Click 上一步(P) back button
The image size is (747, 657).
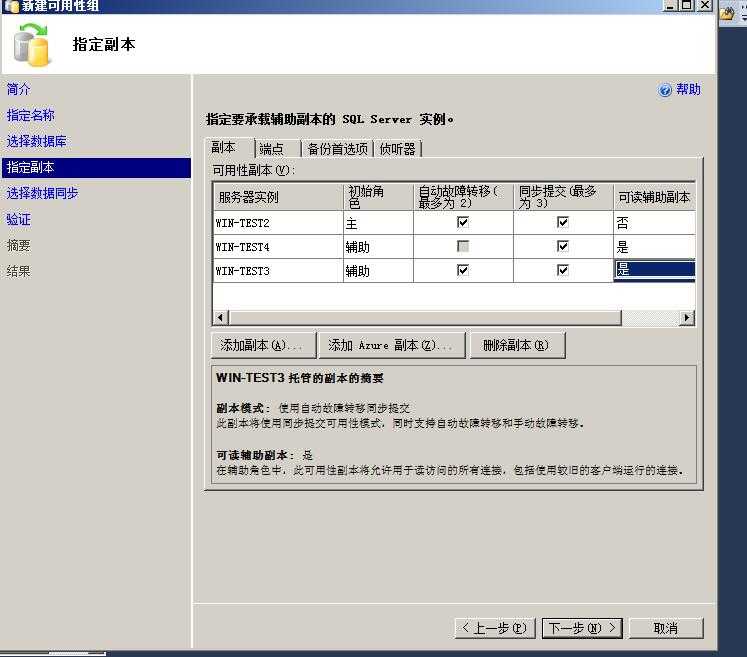click(x=495, y=628)
